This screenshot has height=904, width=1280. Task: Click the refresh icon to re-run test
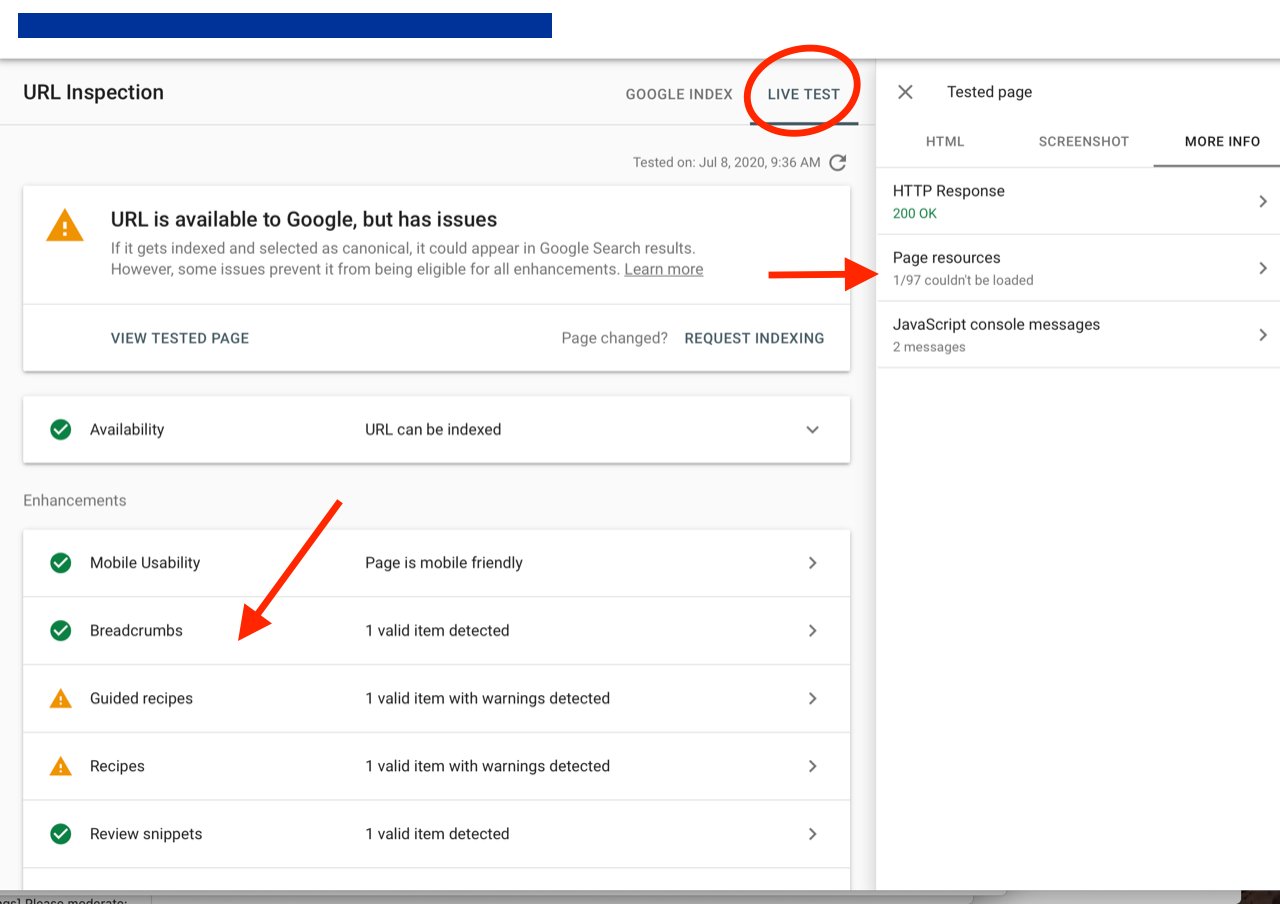(x=838, y=162)
